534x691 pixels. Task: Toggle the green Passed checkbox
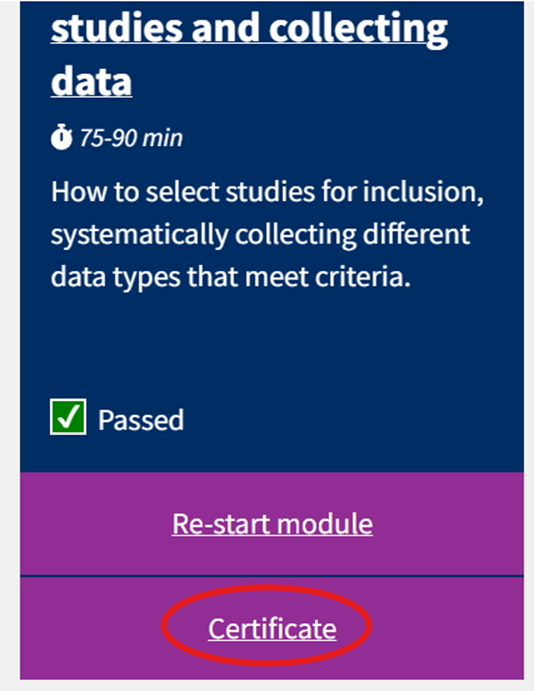click(x=68, y=417)
